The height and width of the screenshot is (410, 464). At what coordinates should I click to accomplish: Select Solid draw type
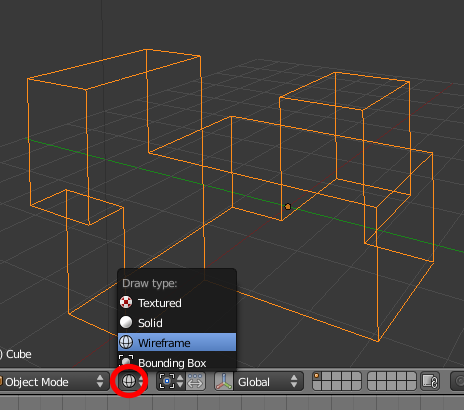[177, 323]
